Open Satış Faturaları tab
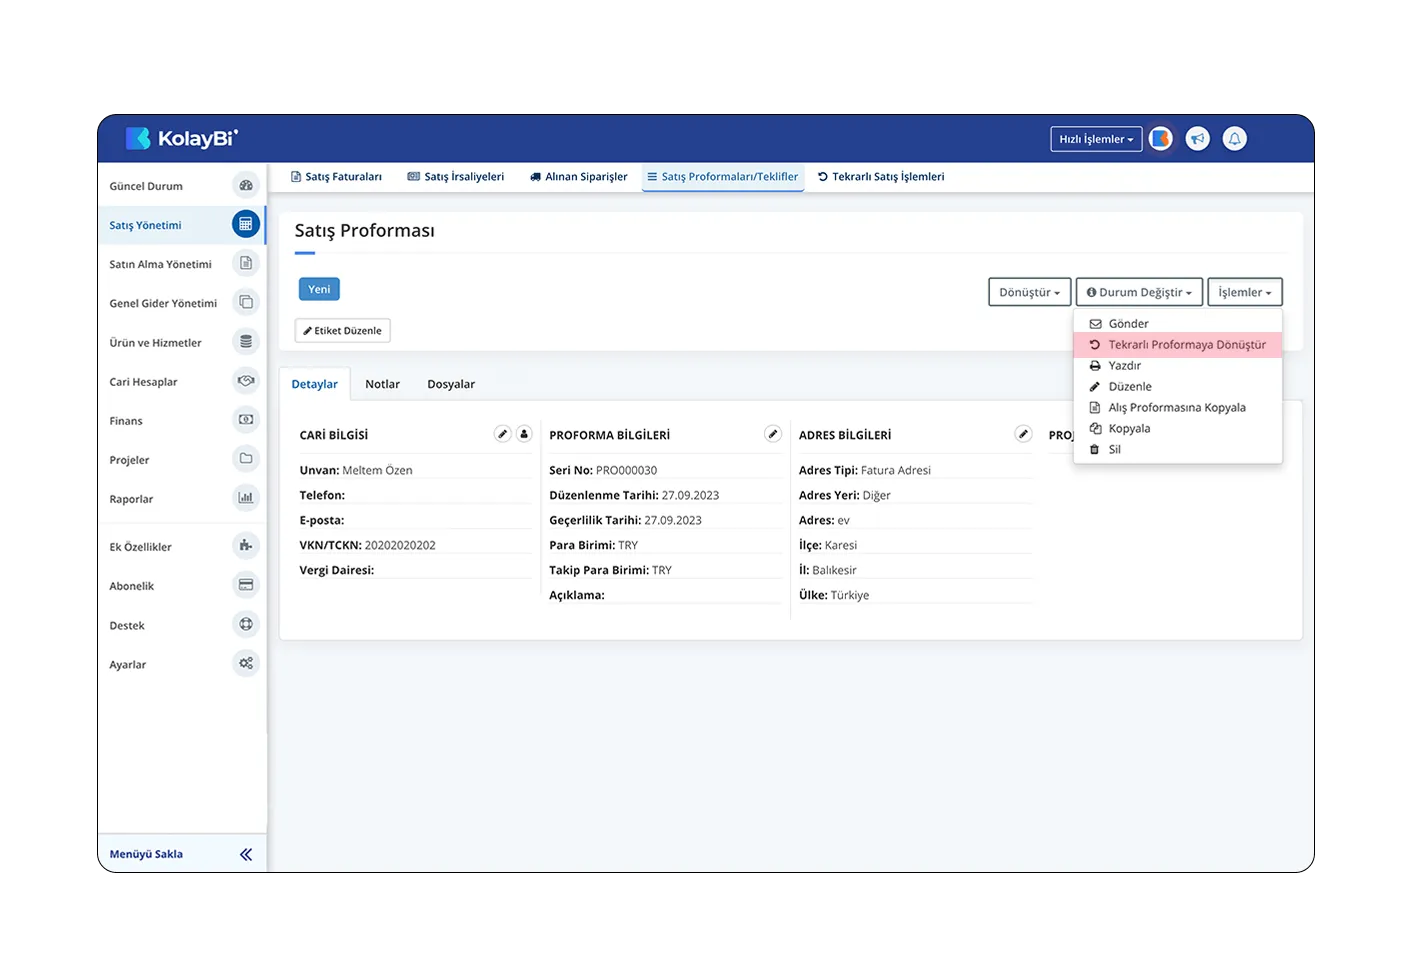The image size is (1412, 960). 336,176
